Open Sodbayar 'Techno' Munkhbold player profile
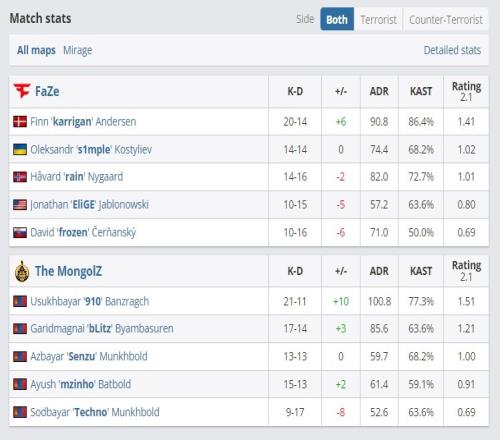The height and width of the screenshot is (440, 500). click(95, 412)
